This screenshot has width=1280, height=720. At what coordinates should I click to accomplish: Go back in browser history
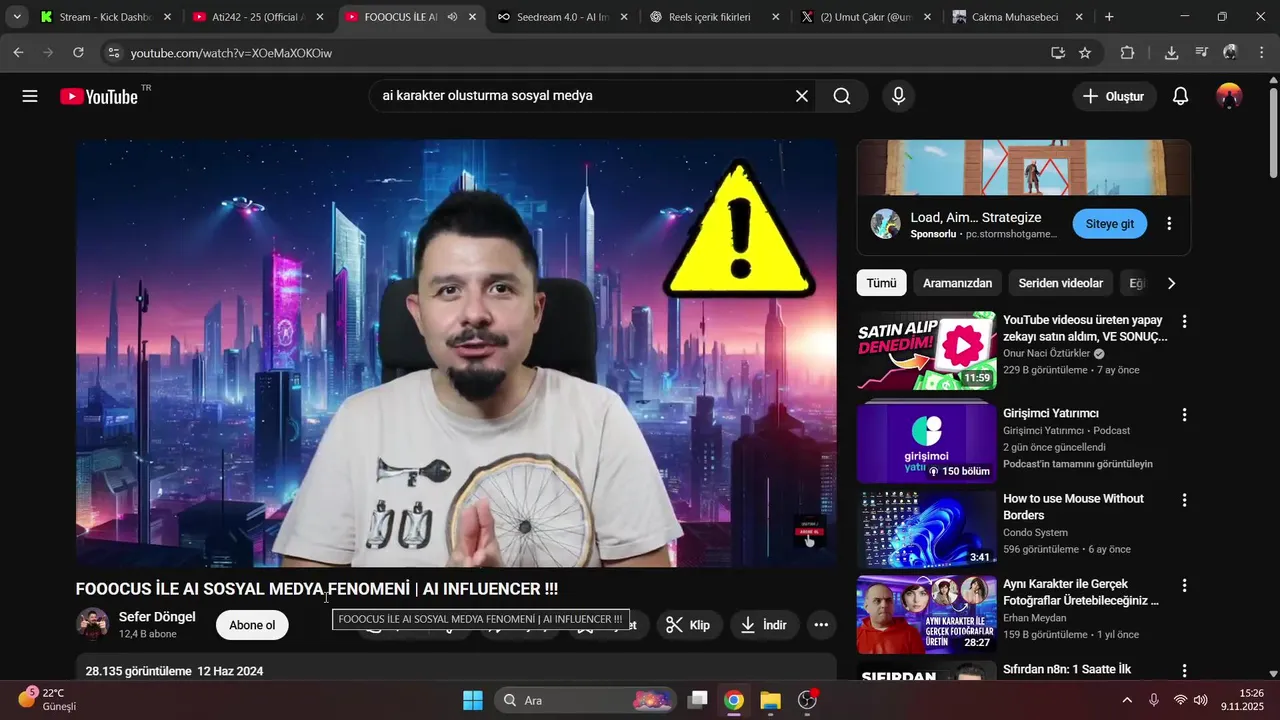(x=18, y=53)
